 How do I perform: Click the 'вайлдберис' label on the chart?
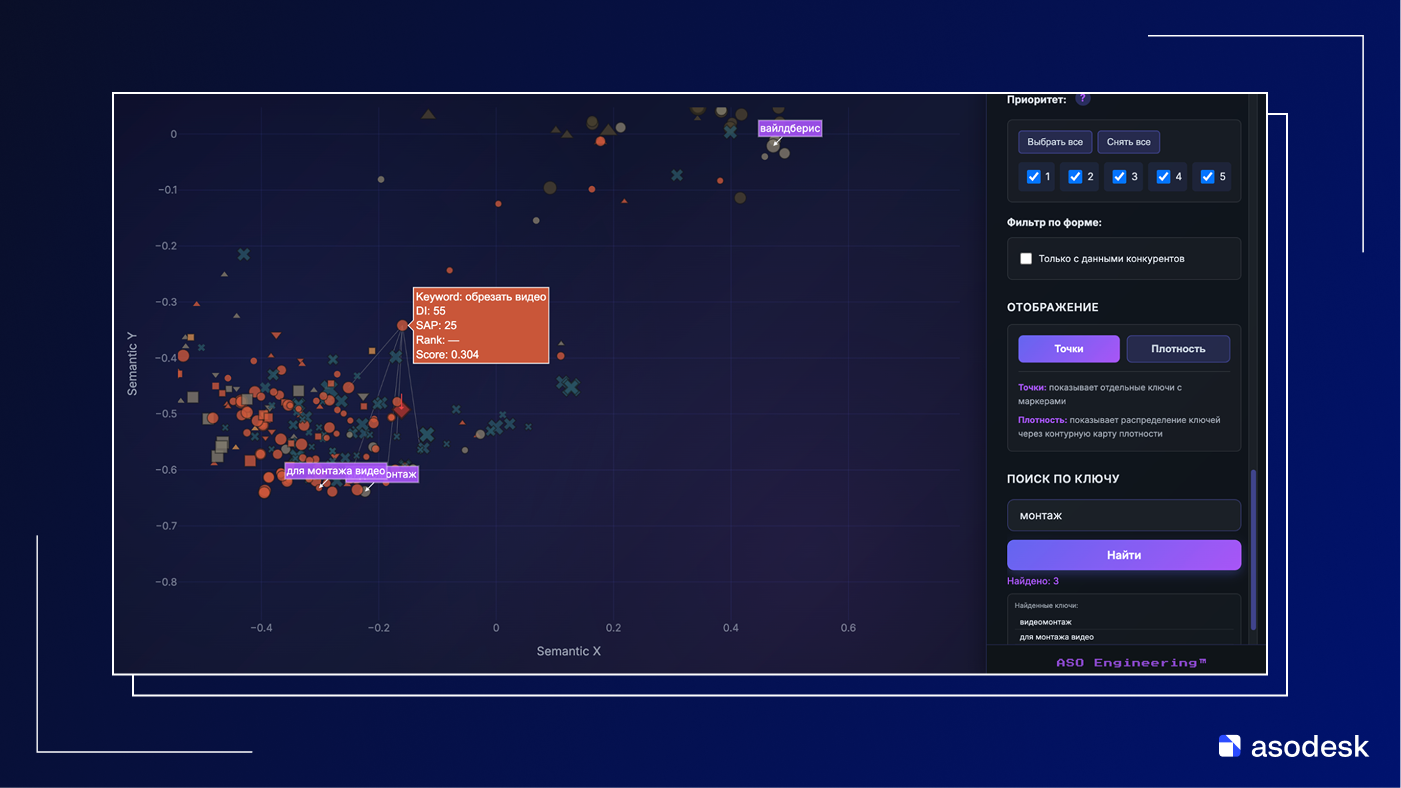point(790,128)
